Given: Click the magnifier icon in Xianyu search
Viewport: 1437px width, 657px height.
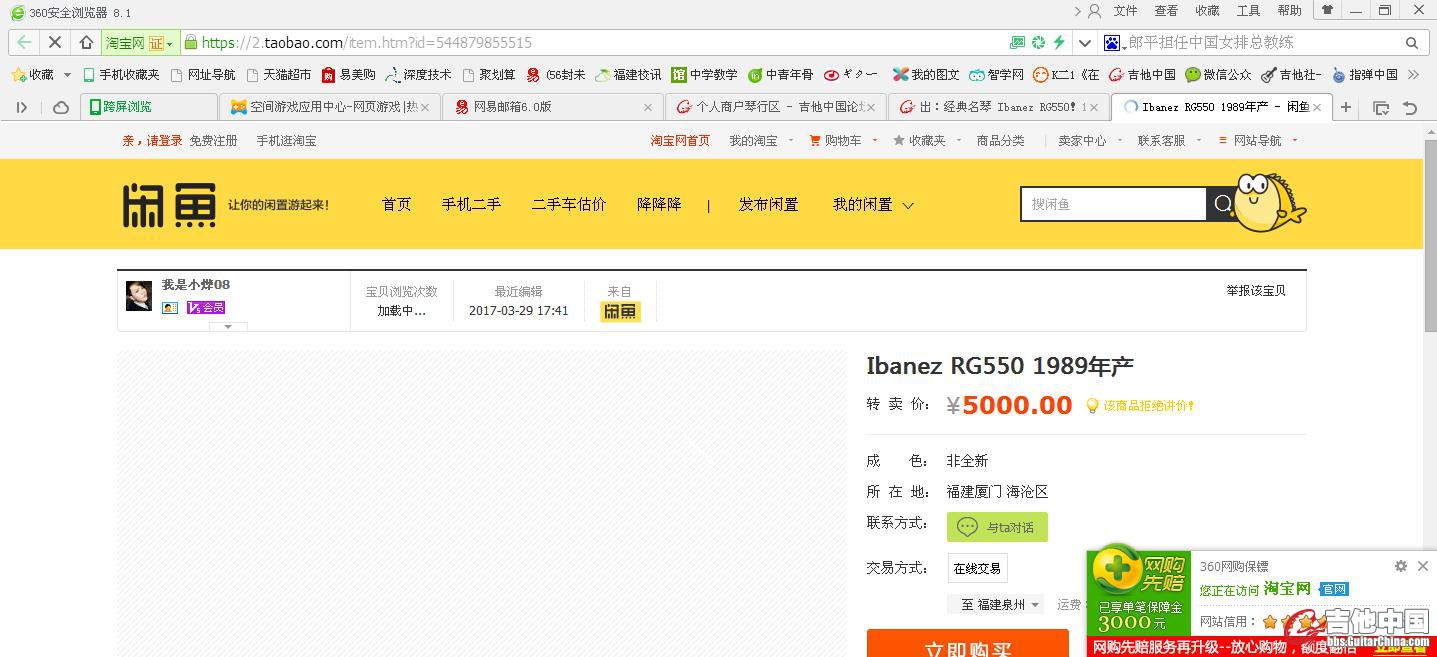Looking at the screenshot, I should pos(1222,204).
